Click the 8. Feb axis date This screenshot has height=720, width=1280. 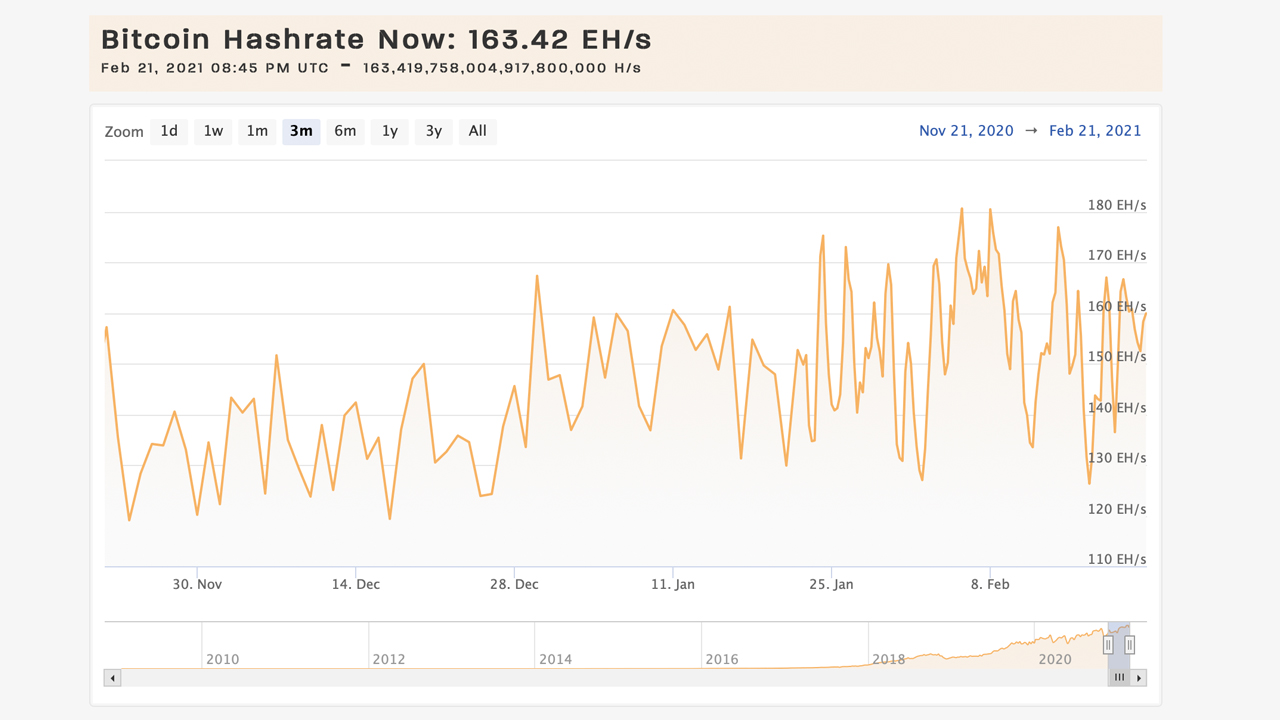(990, 584)
